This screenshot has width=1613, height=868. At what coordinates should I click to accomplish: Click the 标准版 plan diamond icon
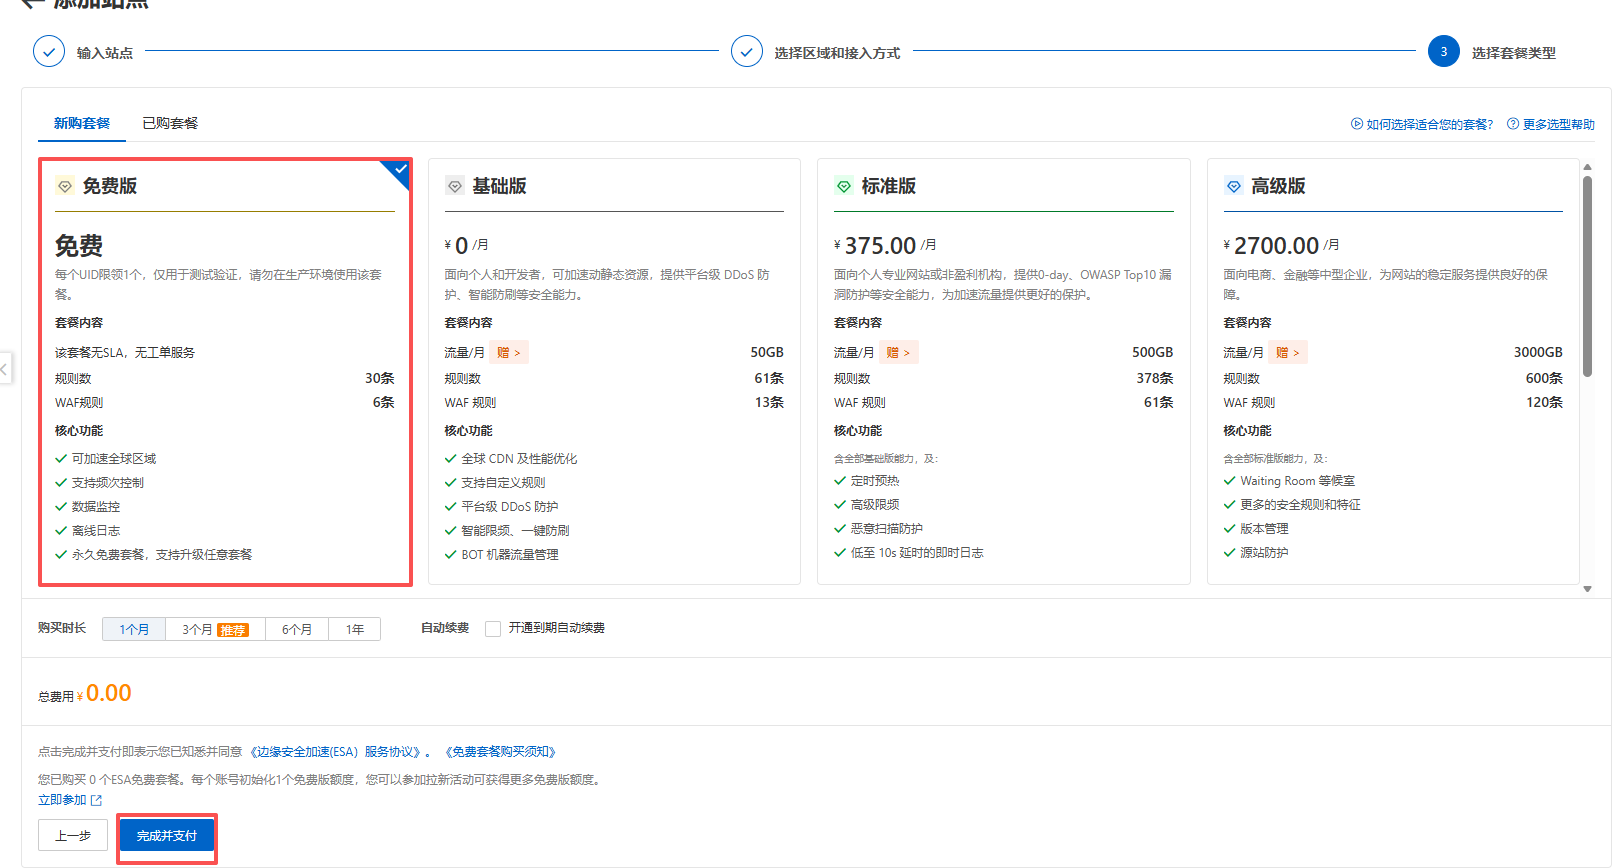[x=844, y=186]
